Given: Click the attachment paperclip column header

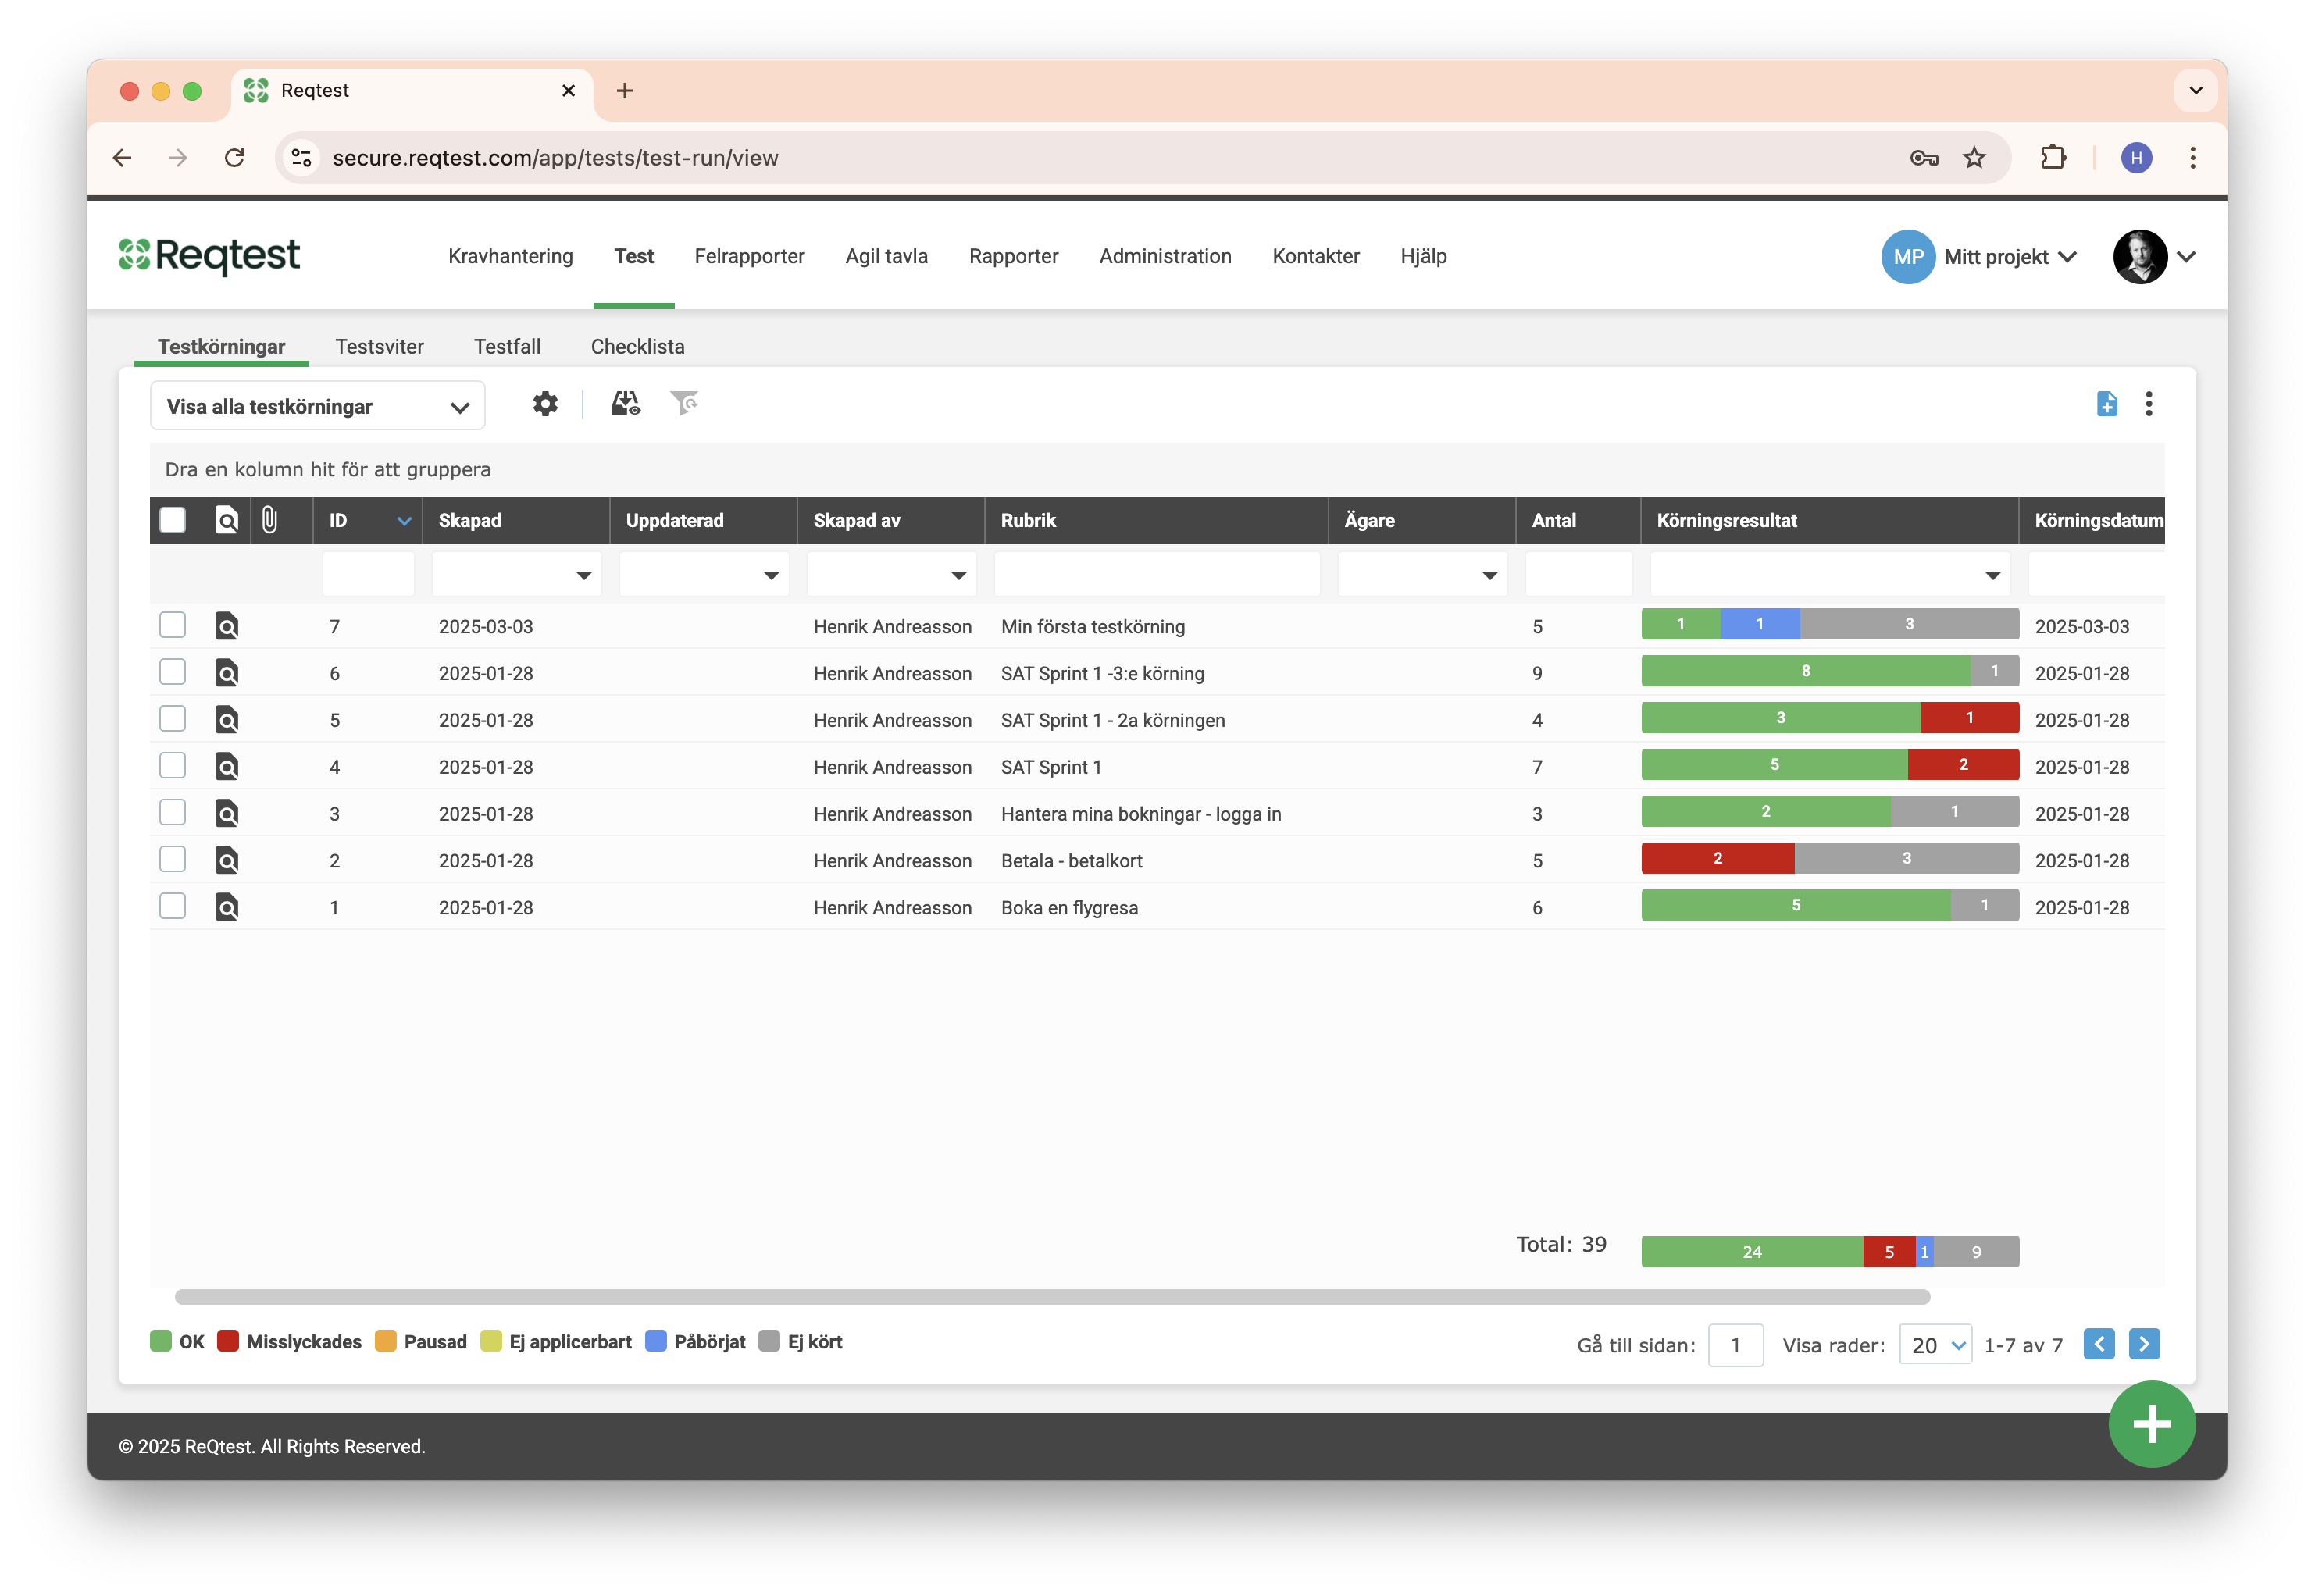Looking at the screenshot, I should [x=270, y=520].
